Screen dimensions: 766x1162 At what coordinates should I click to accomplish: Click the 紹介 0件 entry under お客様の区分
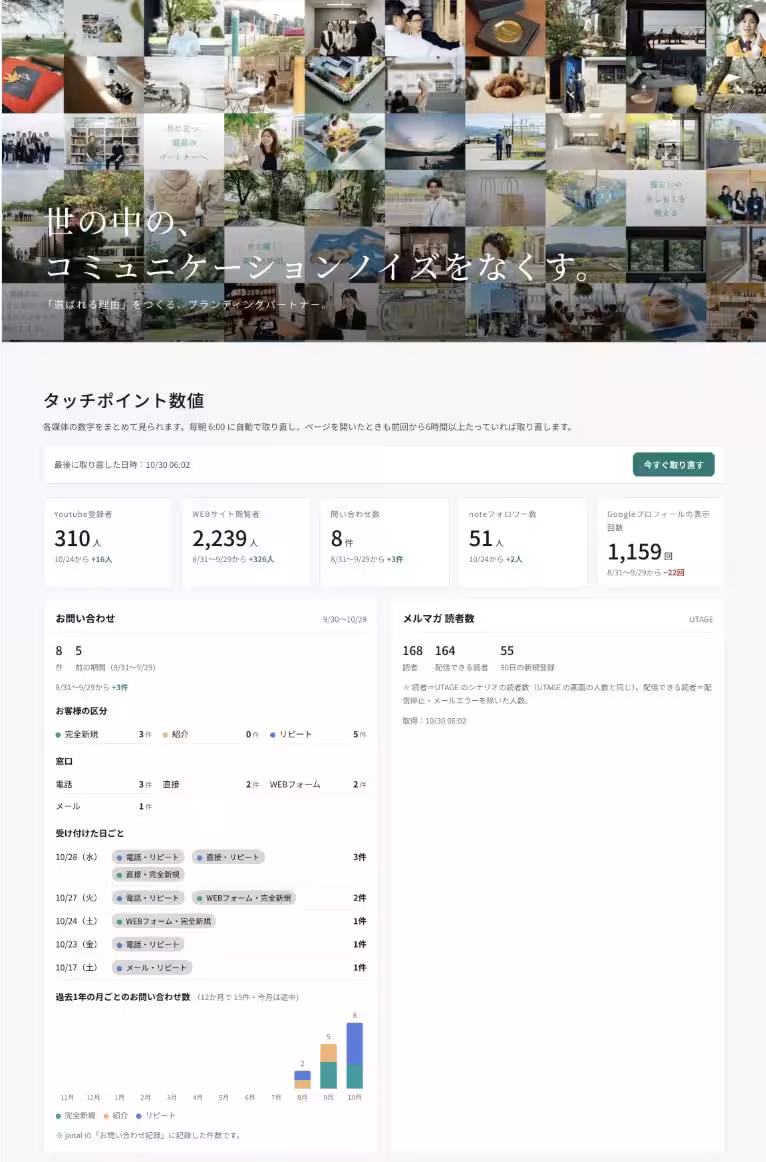point(210,734)
